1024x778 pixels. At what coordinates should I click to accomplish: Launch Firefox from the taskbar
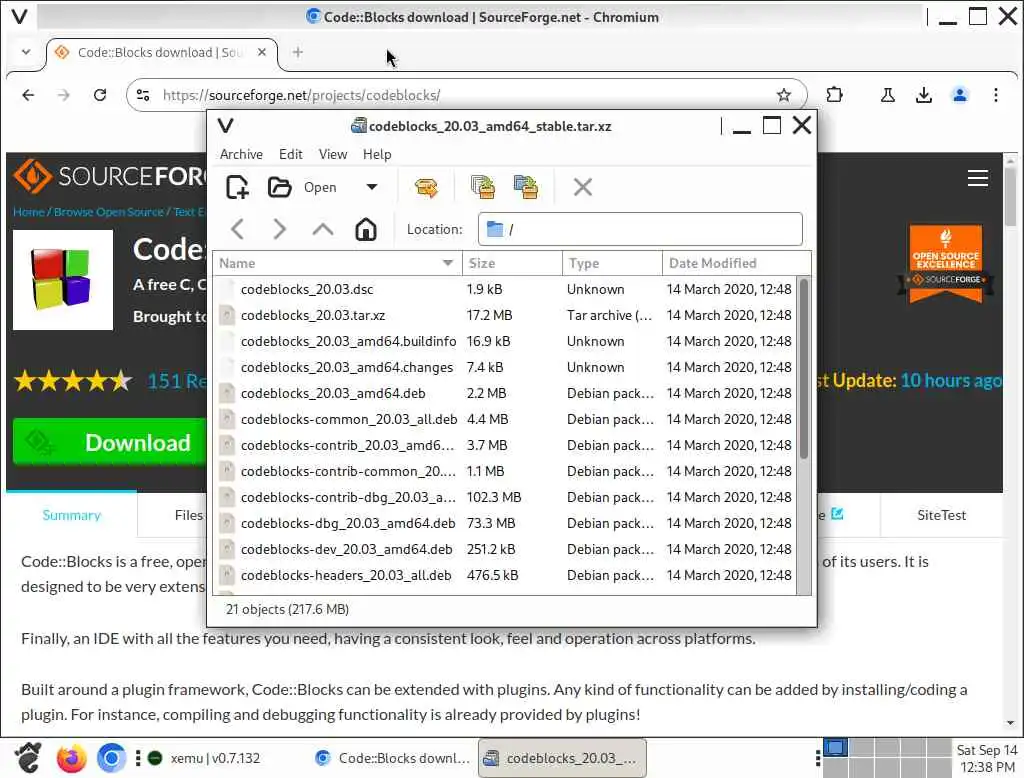pos(71,758)
